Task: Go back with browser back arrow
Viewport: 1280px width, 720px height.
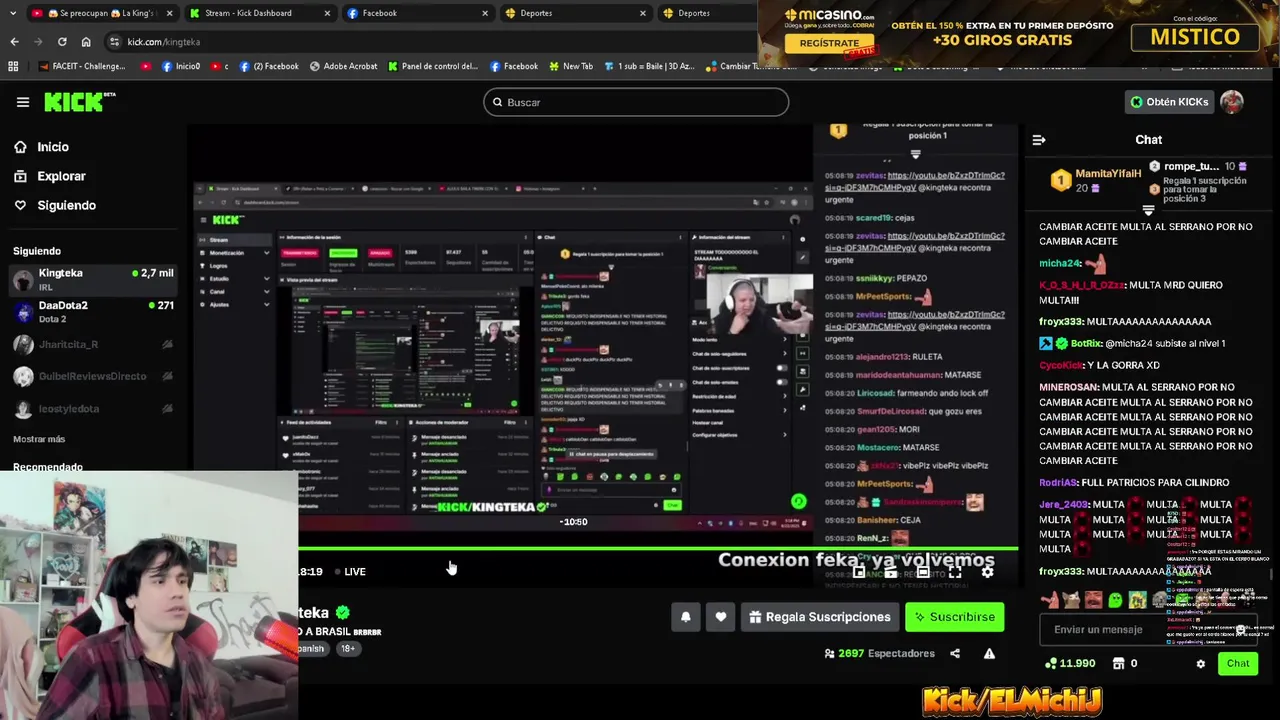Action: pos(14,42)
